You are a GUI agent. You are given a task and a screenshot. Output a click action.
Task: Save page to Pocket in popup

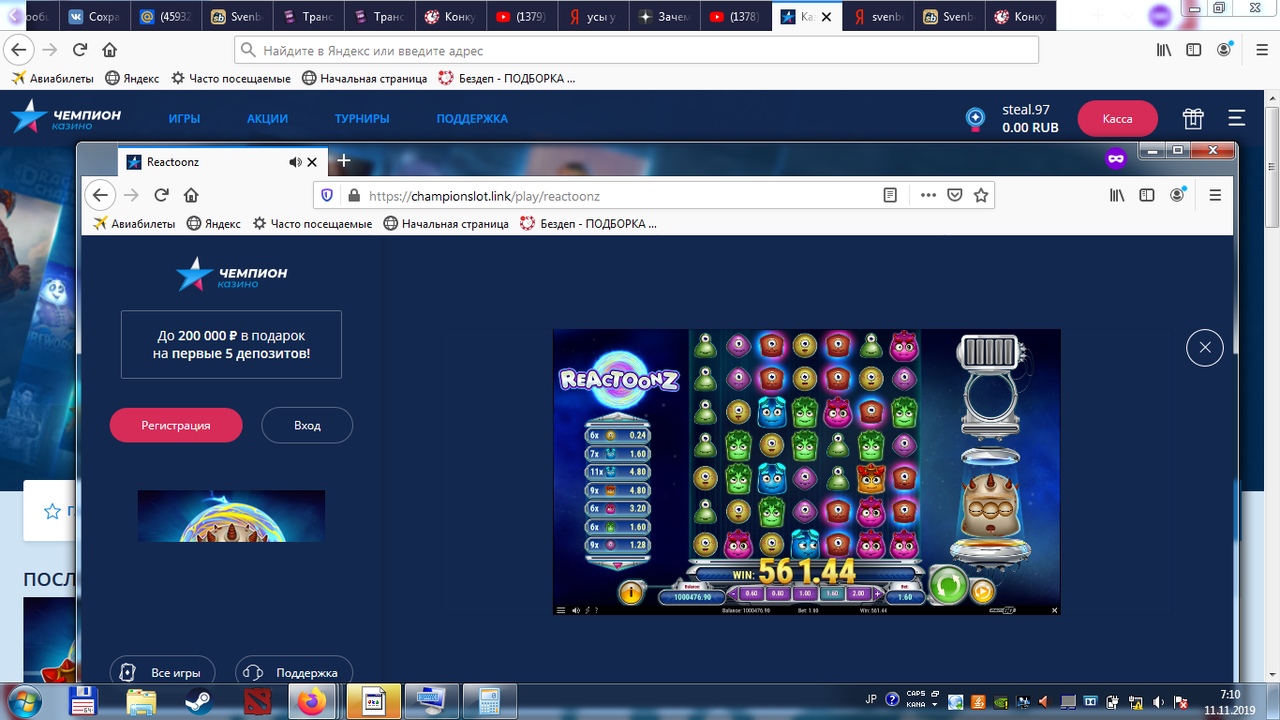pos(955,196)
